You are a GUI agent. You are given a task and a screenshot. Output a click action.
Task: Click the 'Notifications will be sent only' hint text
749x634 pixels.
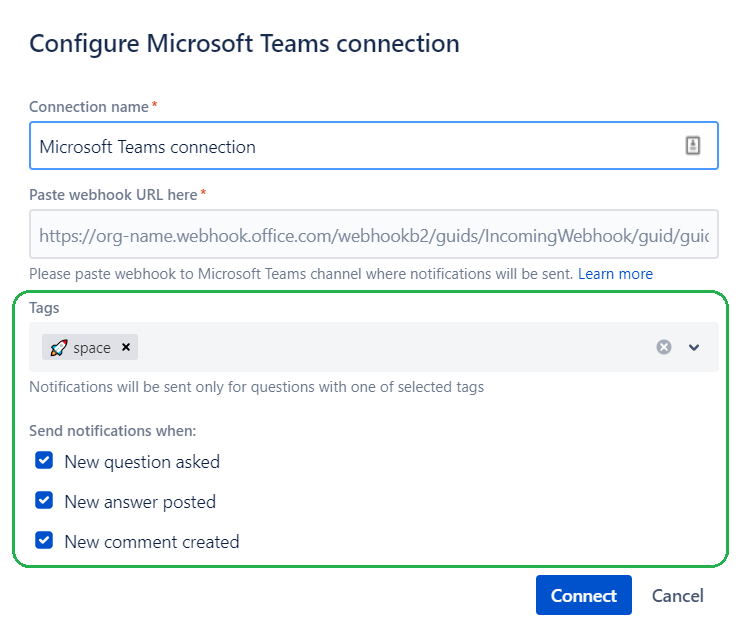(x=257, y=387)
